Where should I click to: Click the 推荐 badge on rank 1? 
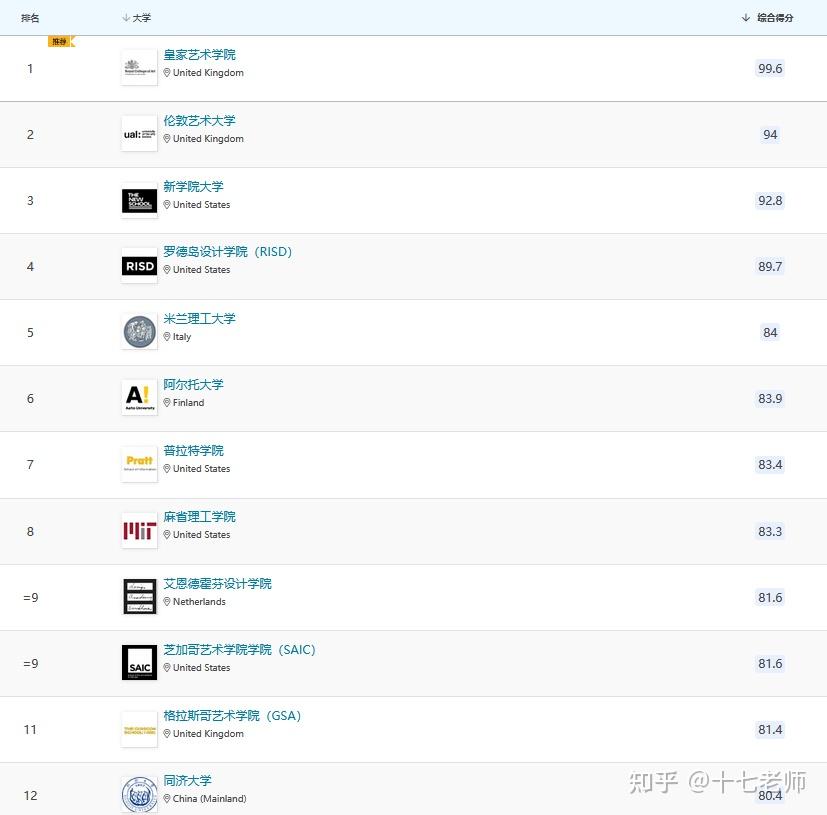(60, 42)
